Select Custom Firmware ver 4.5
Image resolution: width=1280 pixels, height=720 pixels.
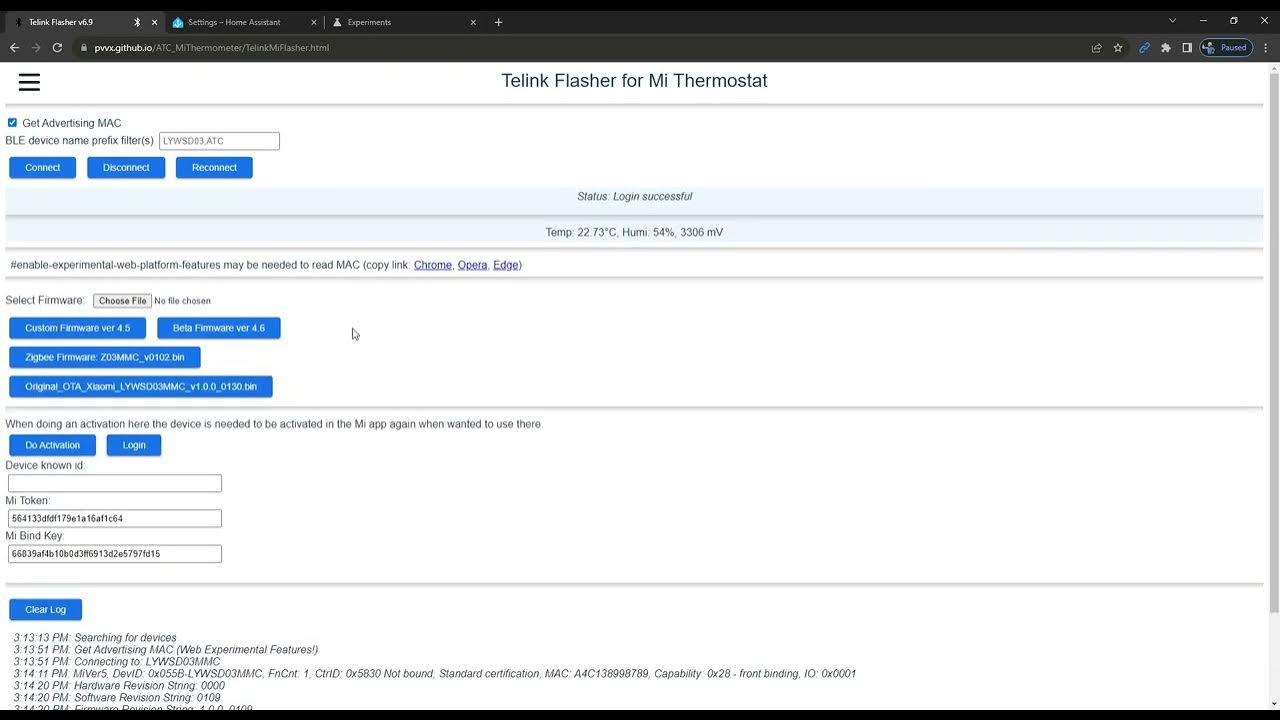[x=77, y=328]
